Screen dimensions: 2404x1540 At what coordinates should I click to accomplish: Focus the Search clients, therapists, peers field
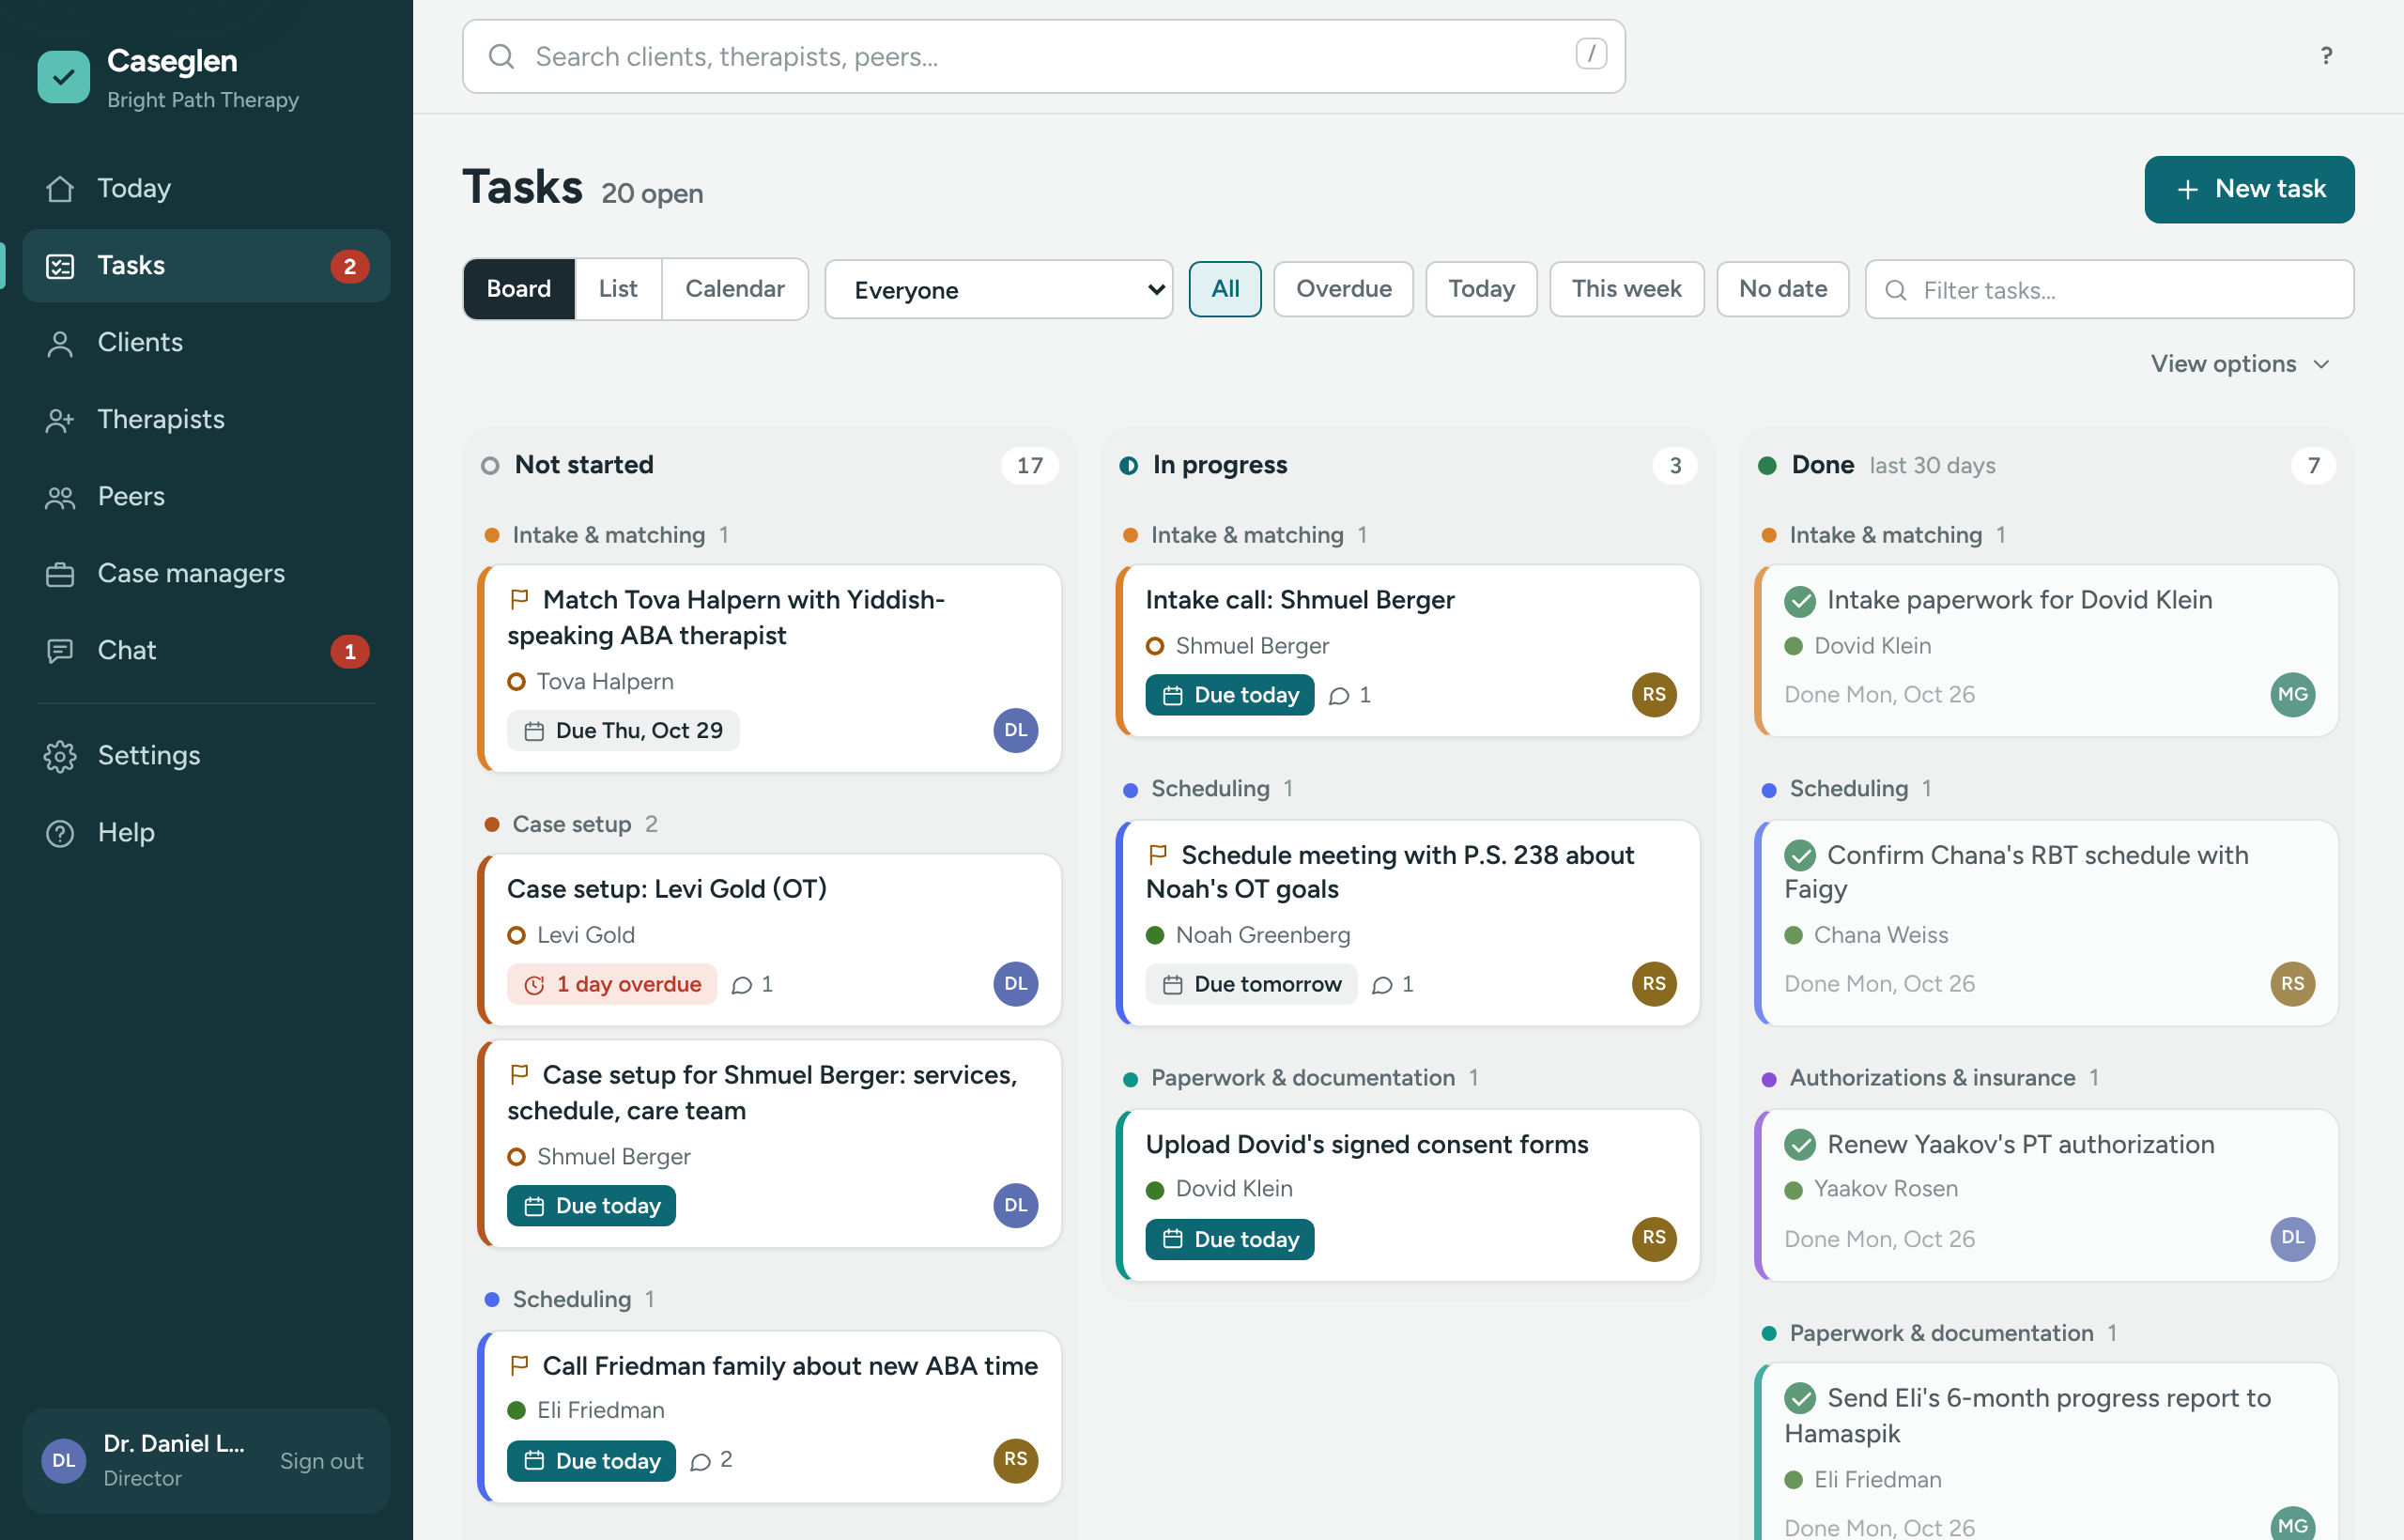(x=1043, y=57)
